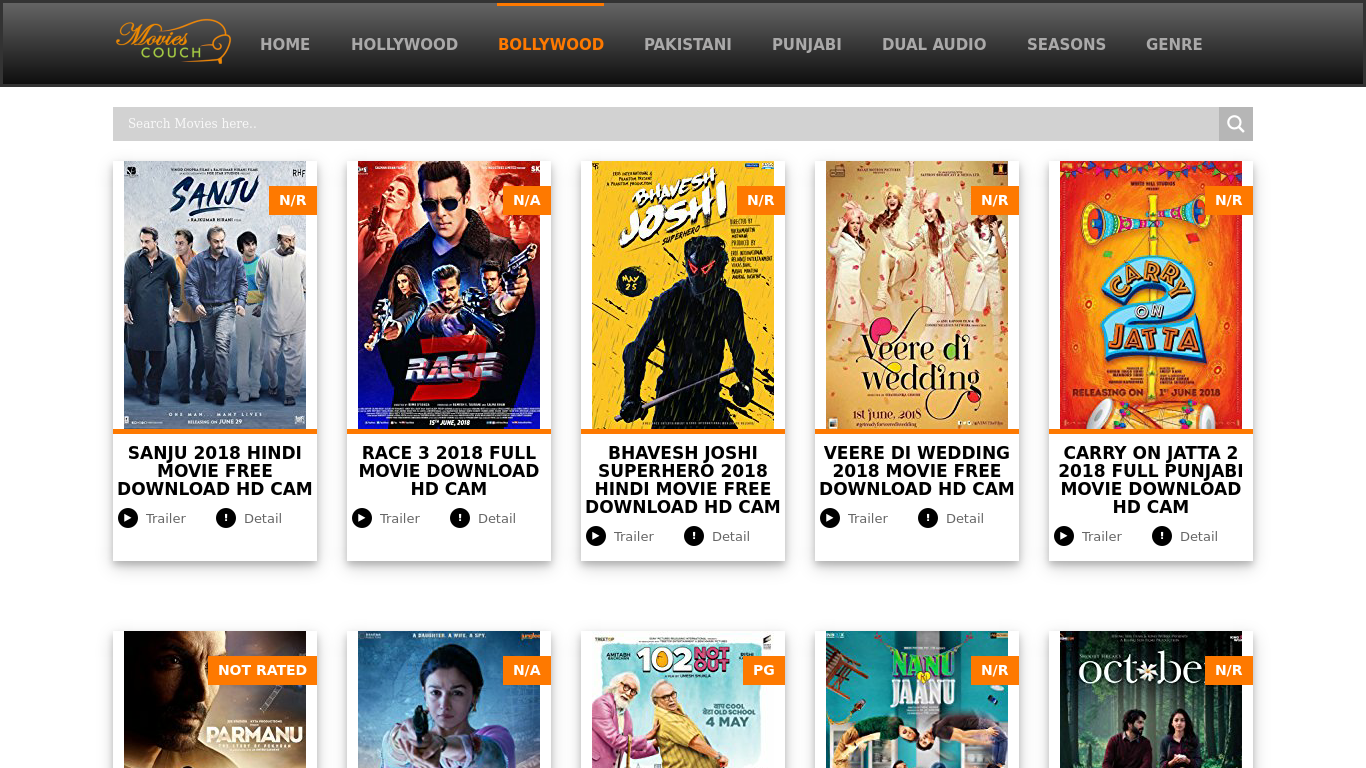Click the Detail text under Sanju
The image size is (1366, 768).
[x=263, y=518]
